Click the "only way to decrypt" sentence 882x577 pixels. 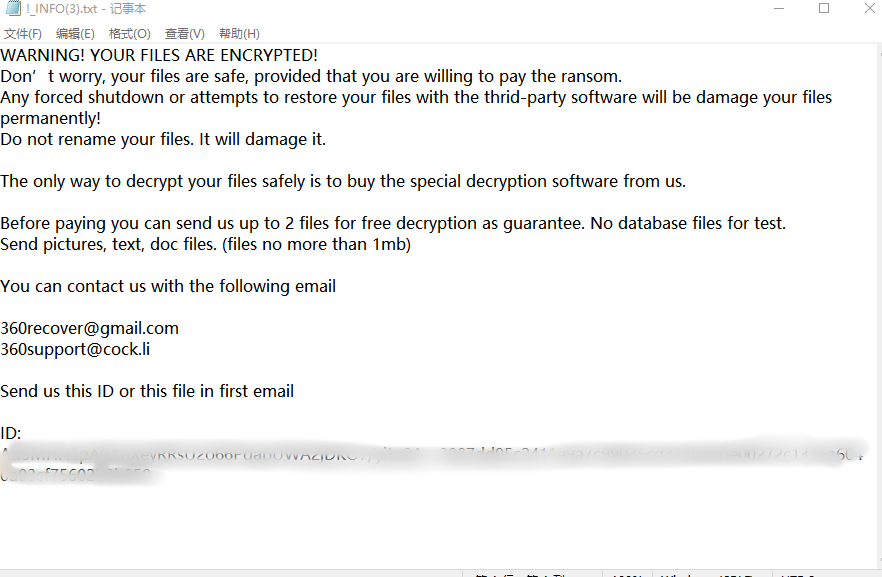pos(343,181)
